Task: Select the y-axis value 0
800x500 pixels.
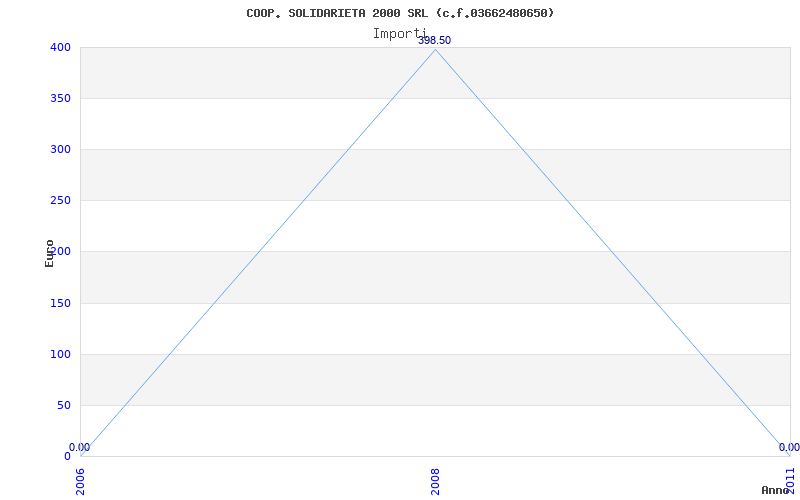Action: coord(67,457)
